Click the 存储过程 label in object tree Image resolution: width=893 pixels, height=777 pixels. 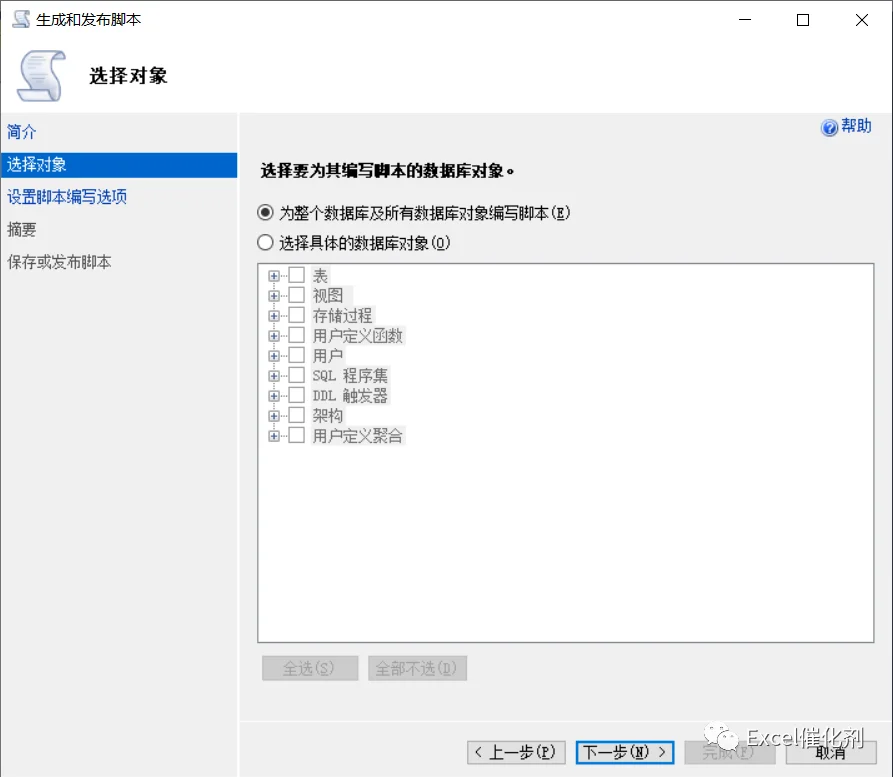click(342, 316)
